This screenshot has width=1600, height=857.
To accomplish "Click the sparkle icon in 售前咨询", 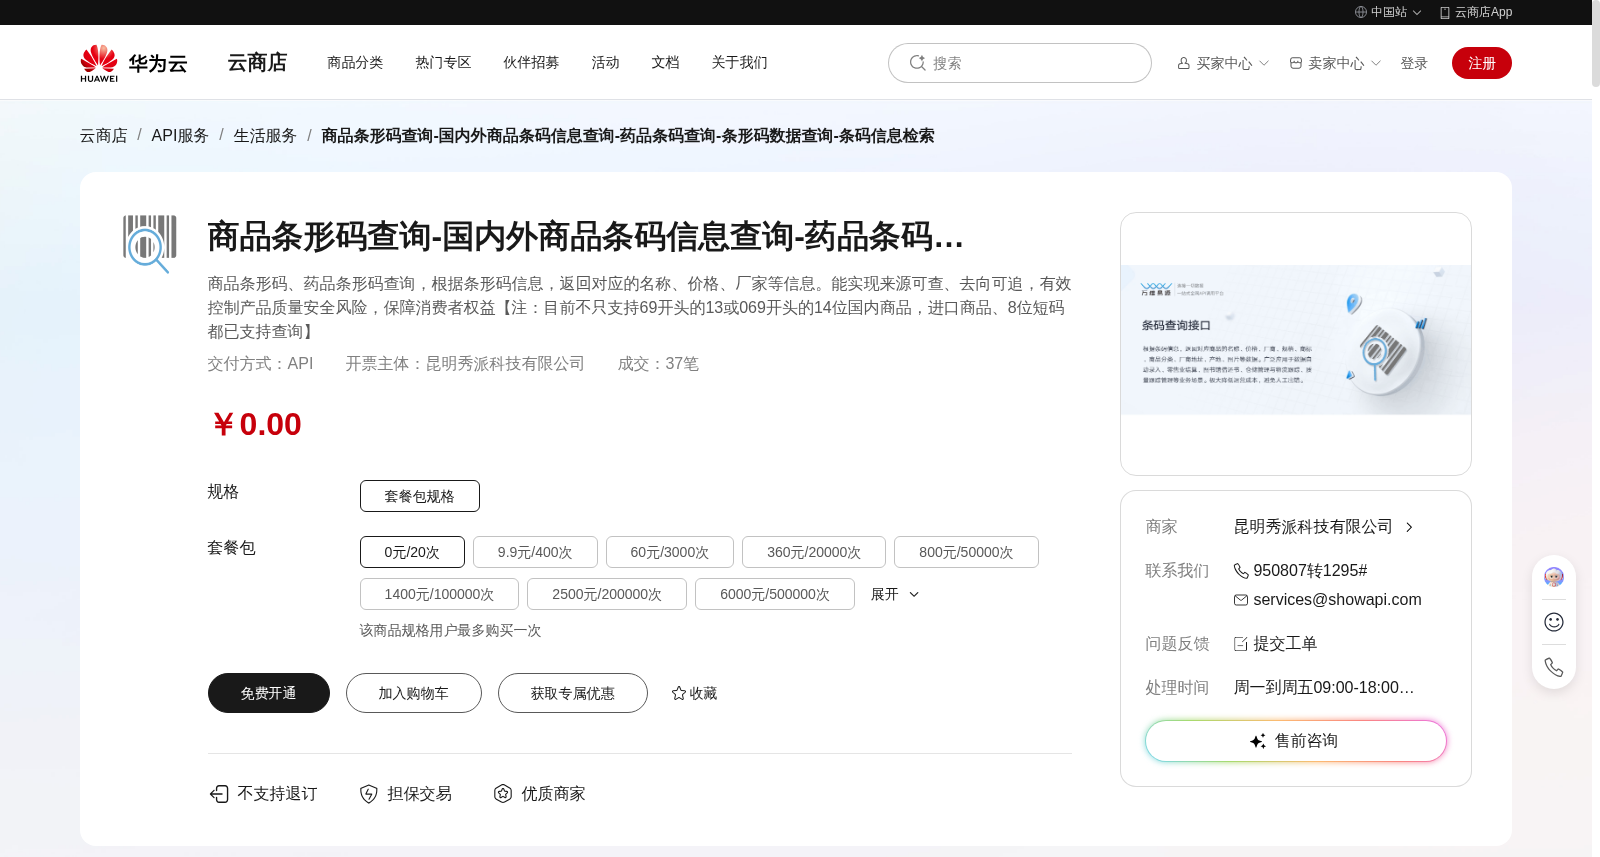I will click(x=1258, y=741).
